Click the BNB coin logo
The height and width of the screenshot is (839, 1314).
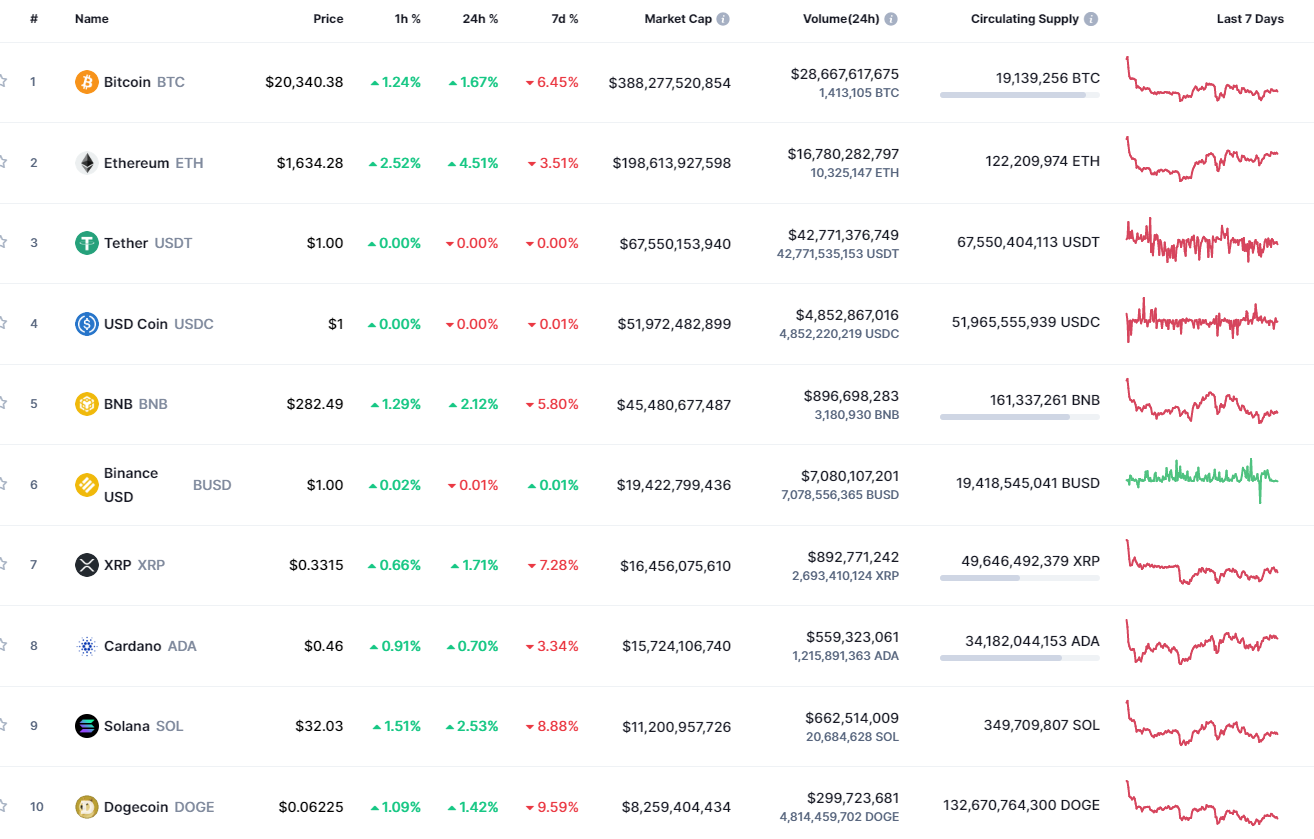85,404
